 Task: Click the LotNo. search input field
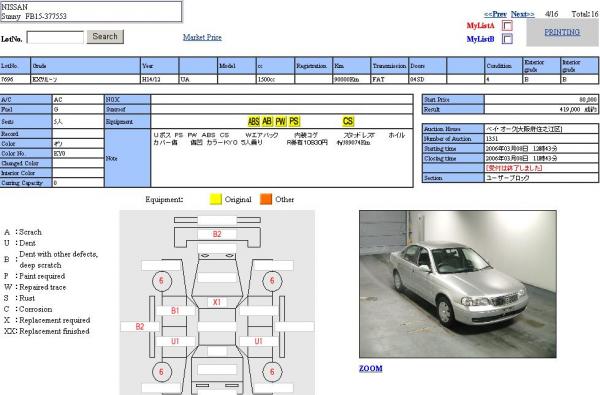tap(55, 38)
